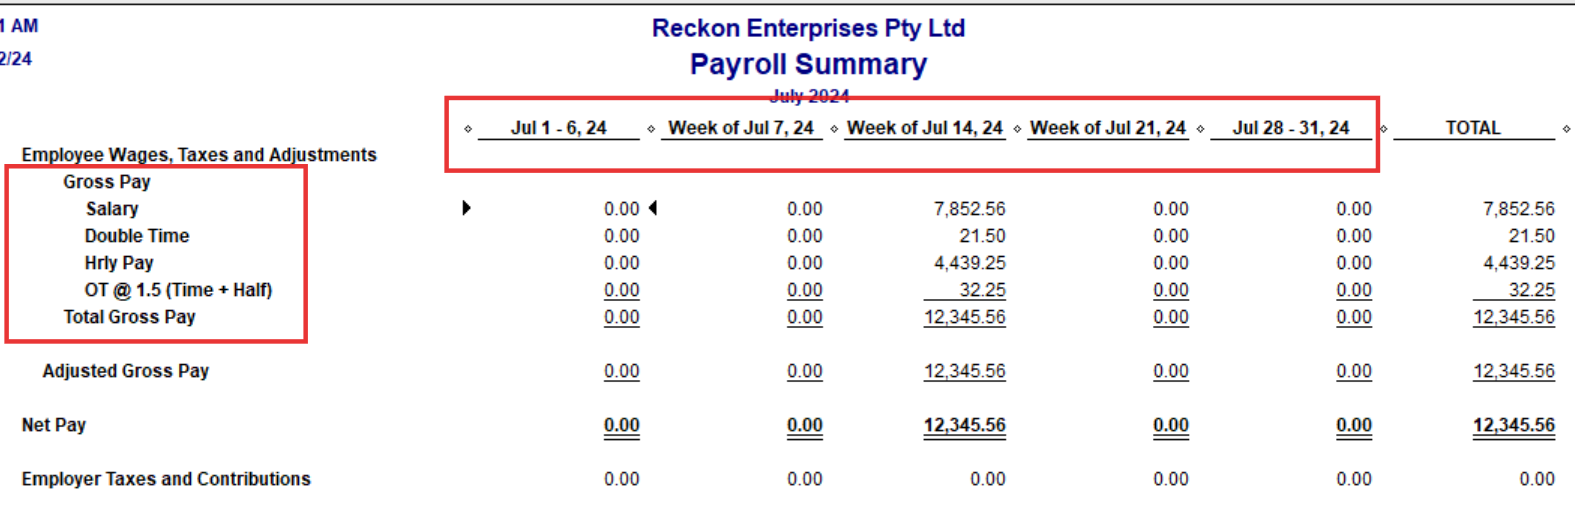The image size is (1575, 513).
Task: Open Net Pay 12,345.56 in TOTAL column
Action: (x=1514, y=425)
